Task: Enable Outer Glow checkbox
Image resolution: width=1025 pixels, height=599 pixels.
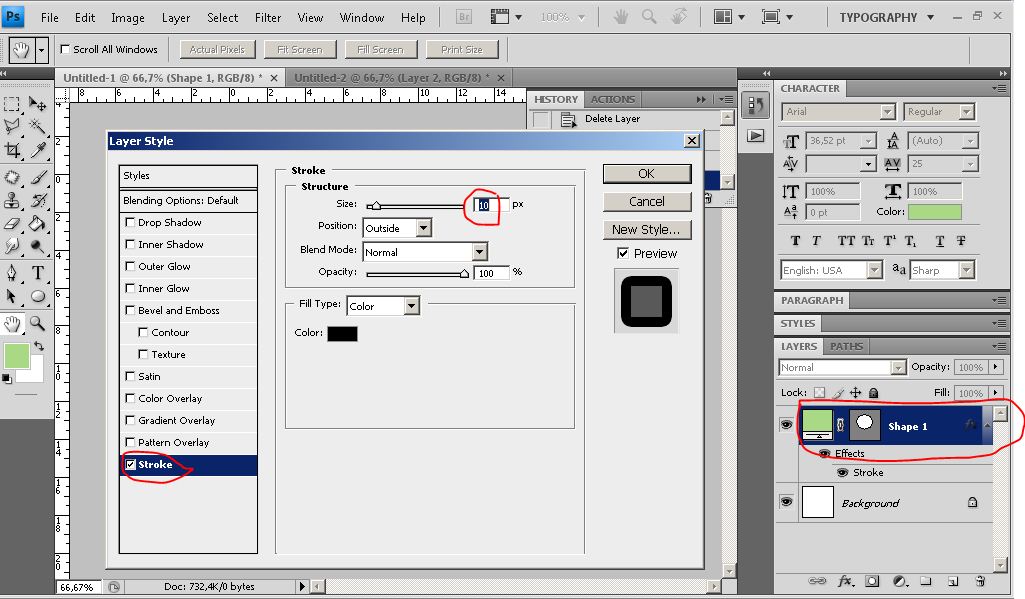Action: click(130, 266)
